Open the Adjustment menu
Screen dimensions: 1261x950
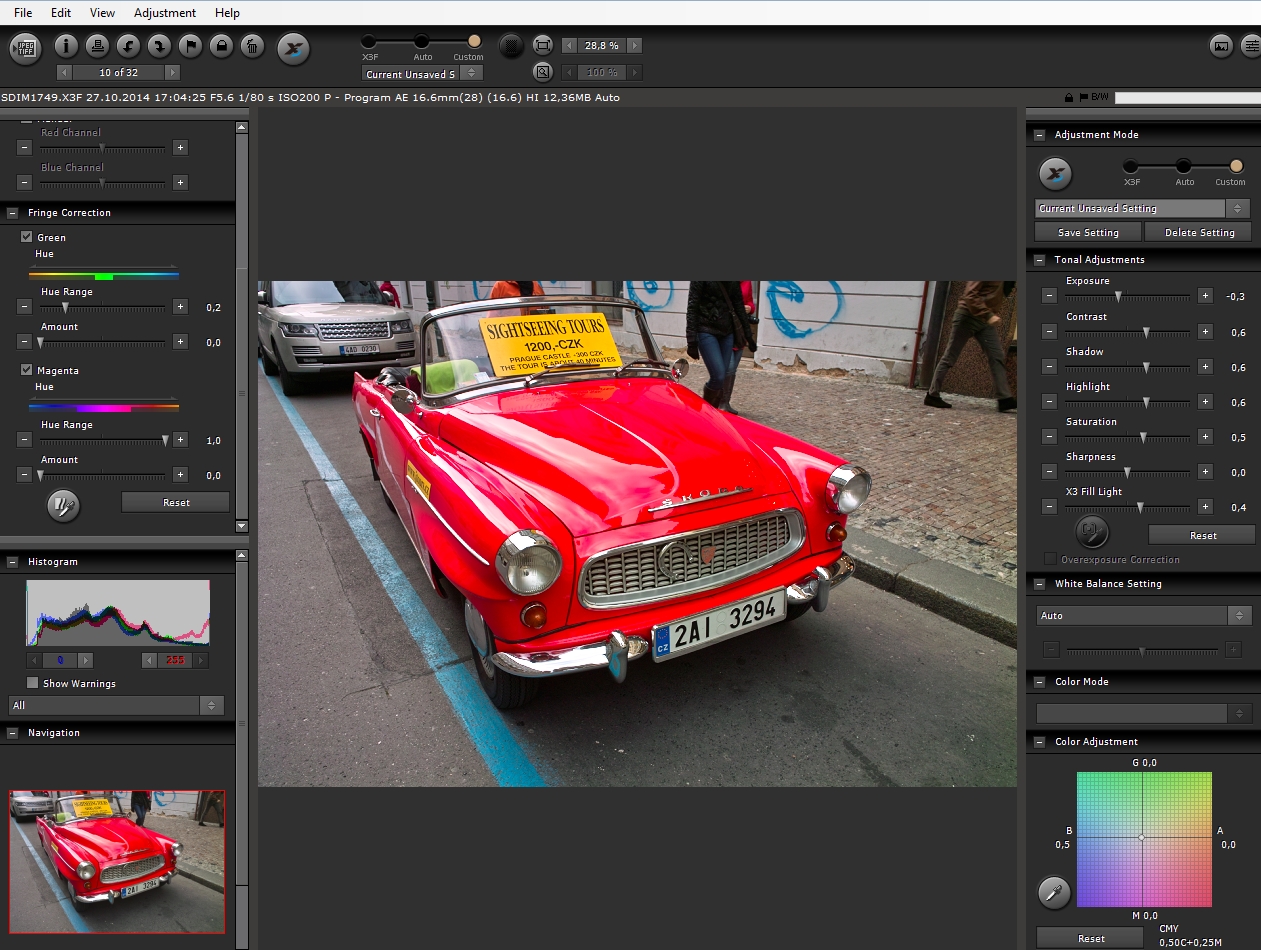(165, 13)
